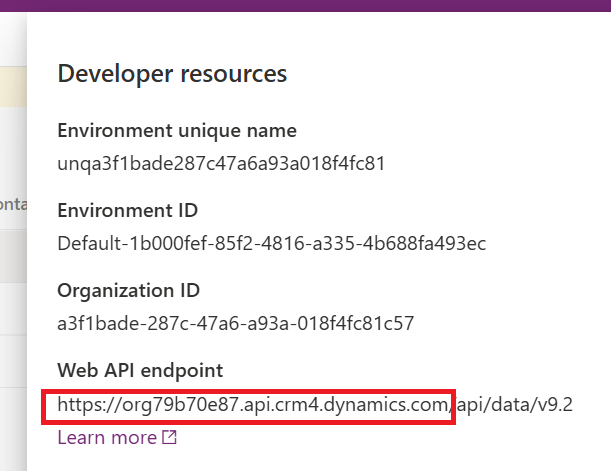Click the Web API endpoint label
This screenshot has width=611, height=471.
[x=142, y=372]
